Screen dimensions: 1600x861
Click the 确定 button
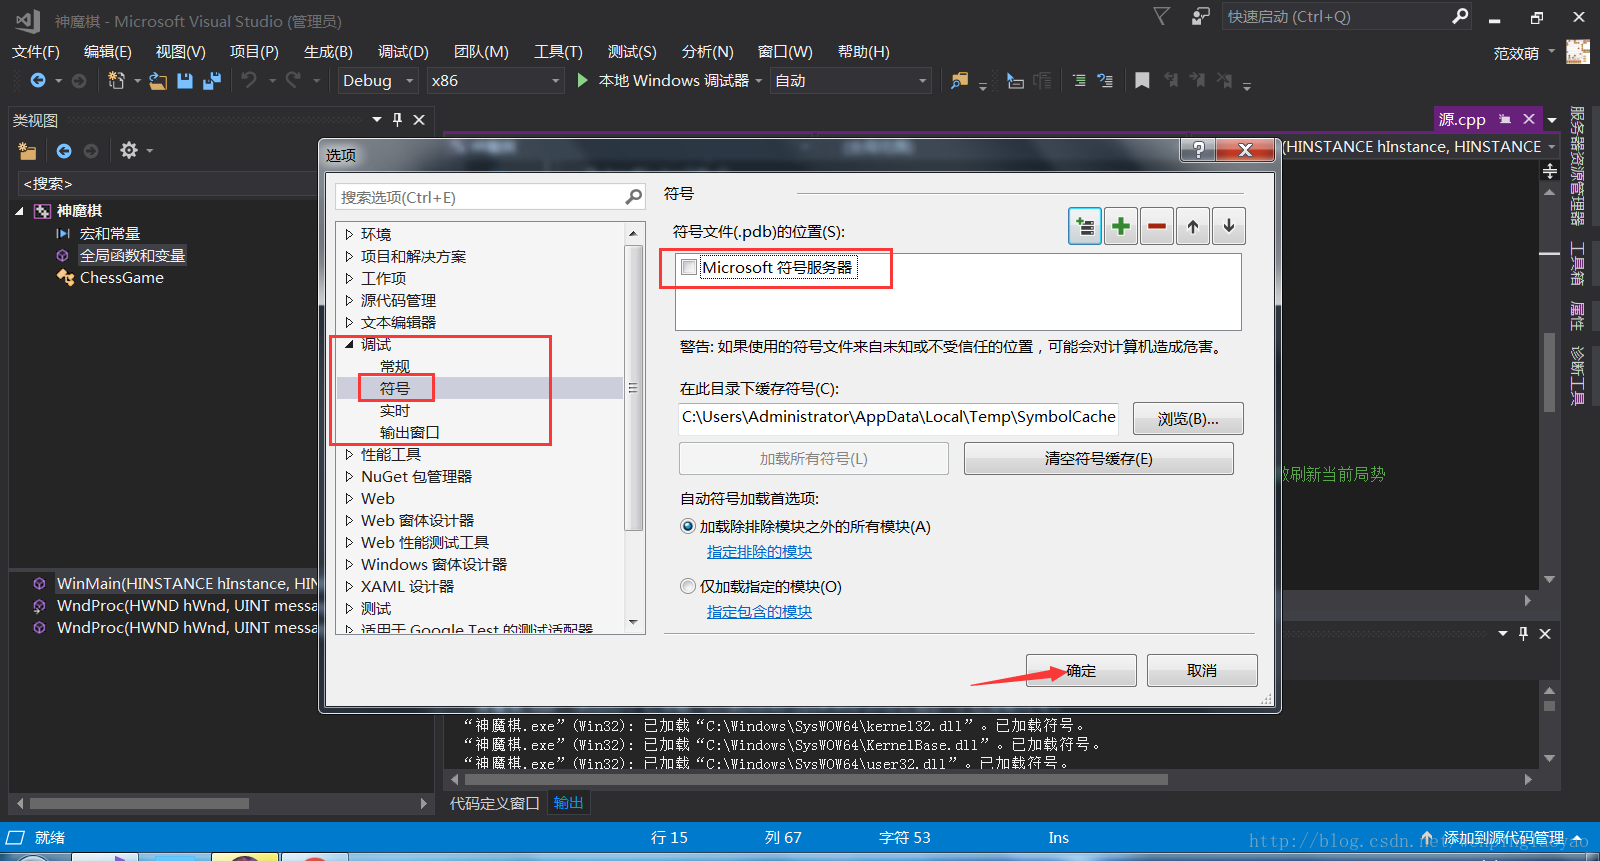1080,670
